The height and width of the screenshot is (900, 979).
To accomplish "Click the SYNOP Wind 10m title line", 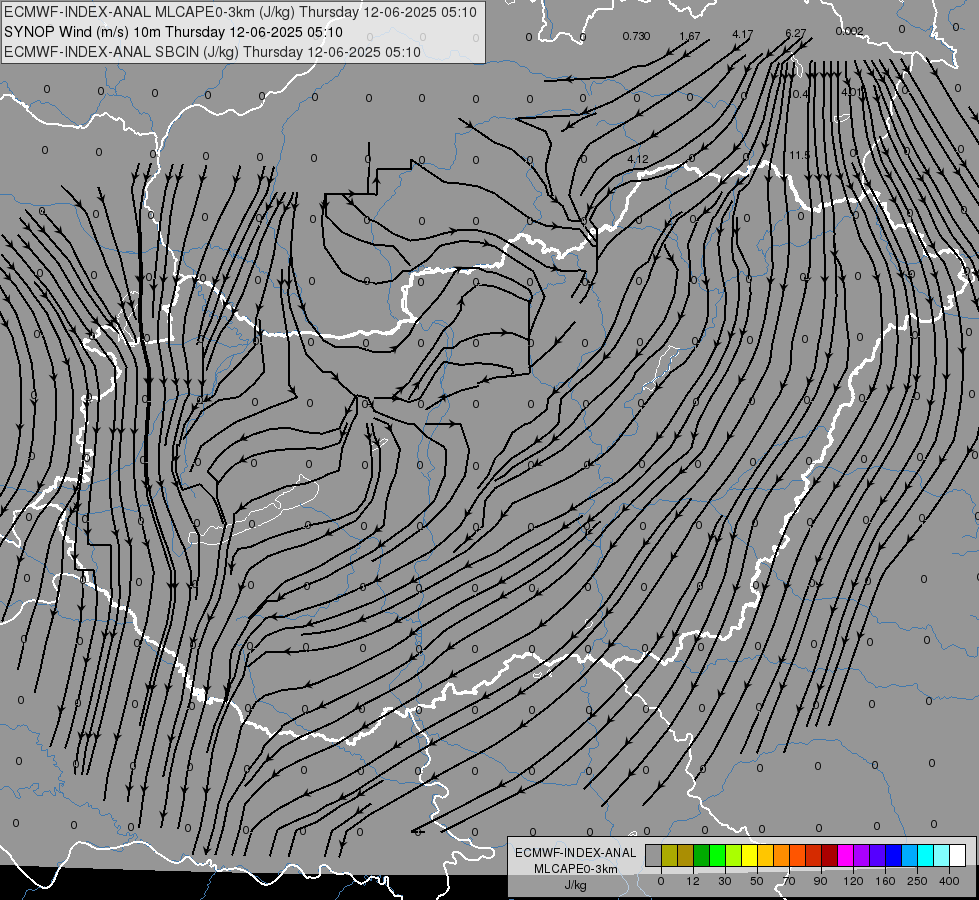I will [173, 32].
